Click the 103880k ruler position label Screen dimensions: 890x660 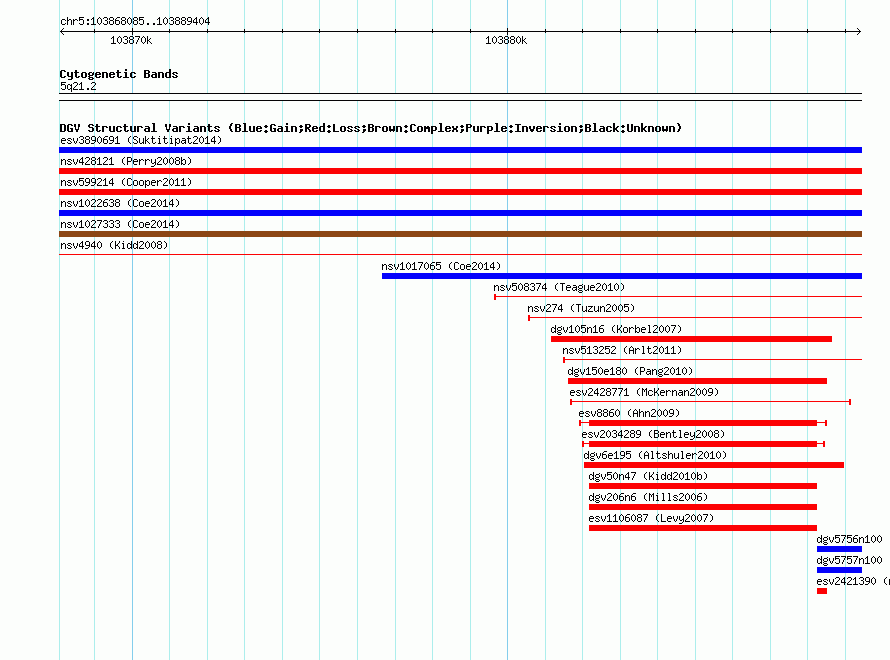click(506, 40)
